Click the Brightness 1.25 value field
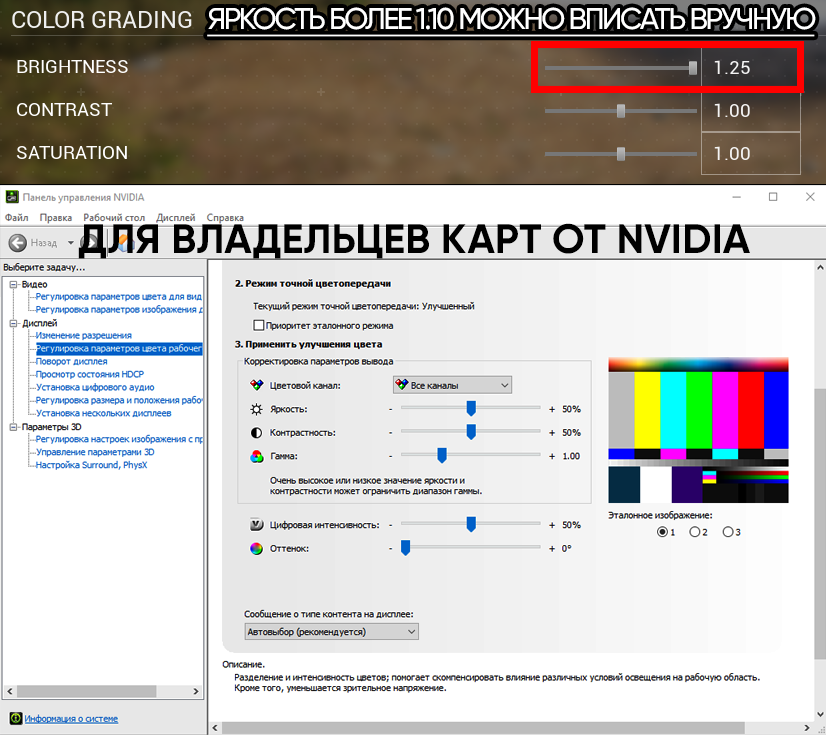Image resolution: width=826 pixels, height=735 pixels. point(750,67)
